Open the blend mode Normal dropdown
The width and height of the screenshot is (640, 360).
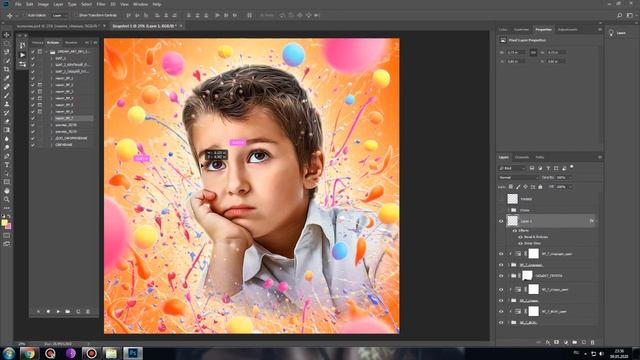tap(518, 178)
